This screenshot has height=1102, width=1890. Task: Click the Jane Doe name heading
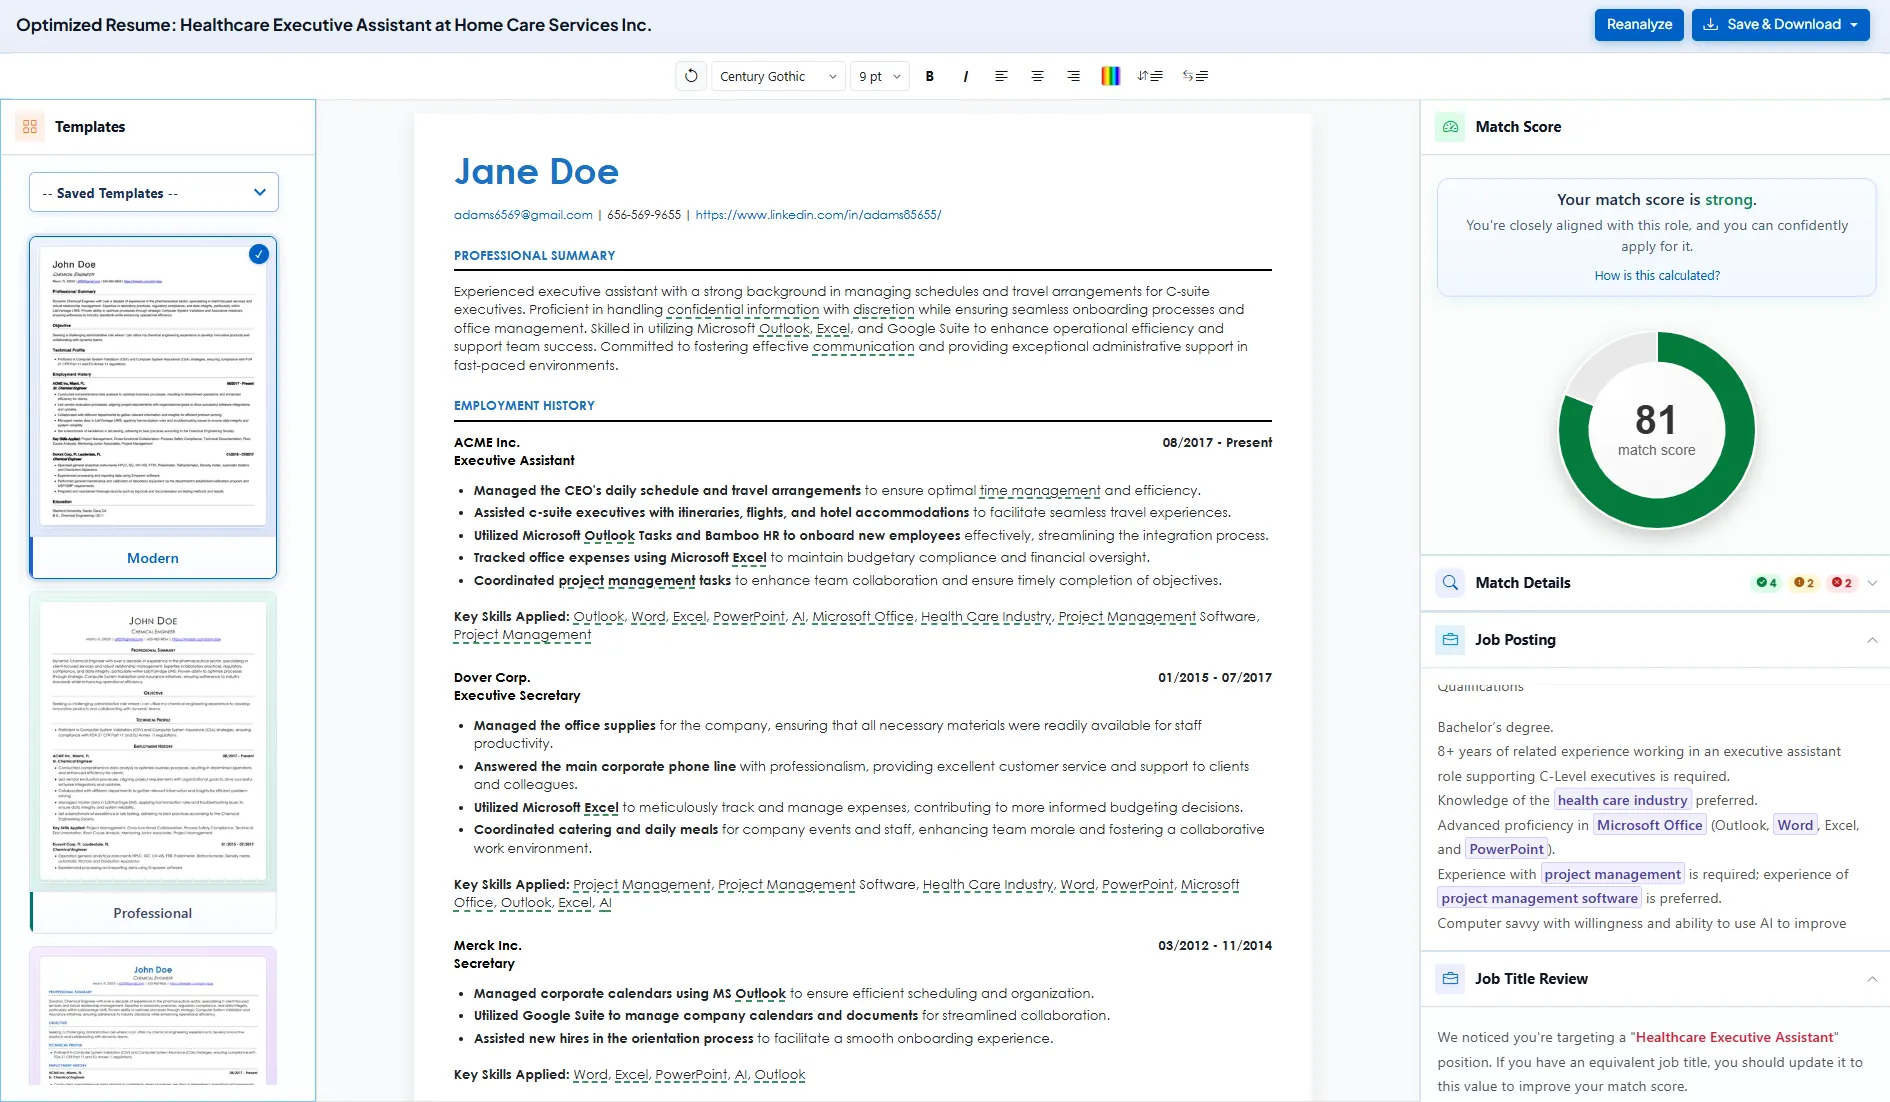coord(536,172)
